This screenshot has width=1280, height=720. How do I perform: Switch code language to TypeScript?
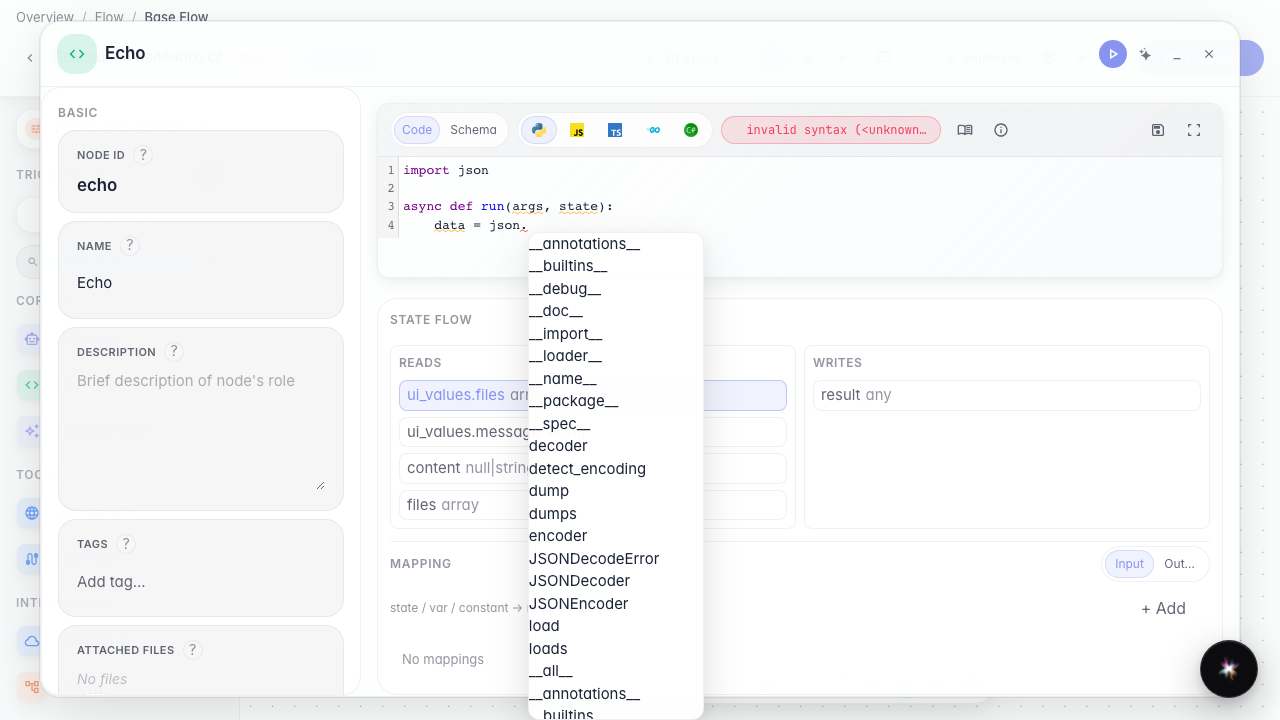(x=615, y=130)
